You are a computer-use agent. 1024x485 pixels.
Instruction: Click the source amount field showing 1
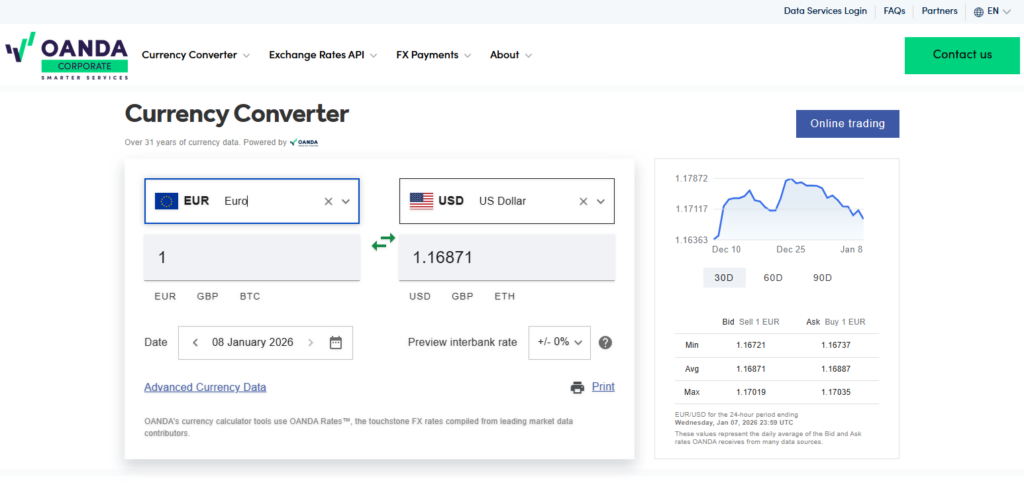[252, 257]
